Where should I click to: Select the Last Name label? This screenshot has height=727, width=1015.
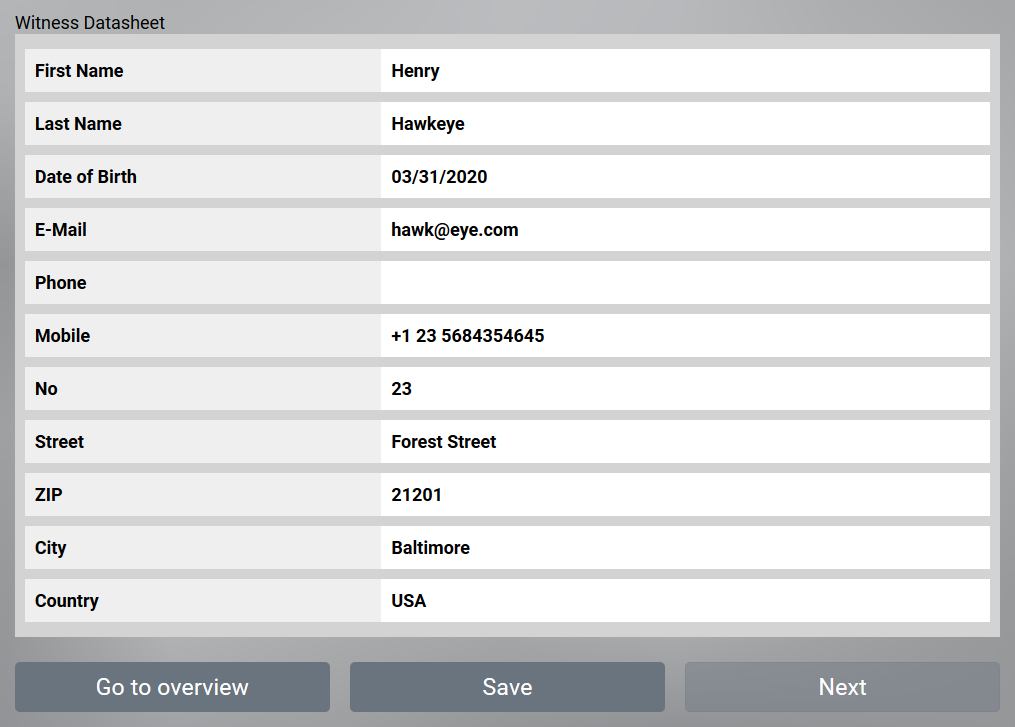pyautogui.click(x=78, y=124)
